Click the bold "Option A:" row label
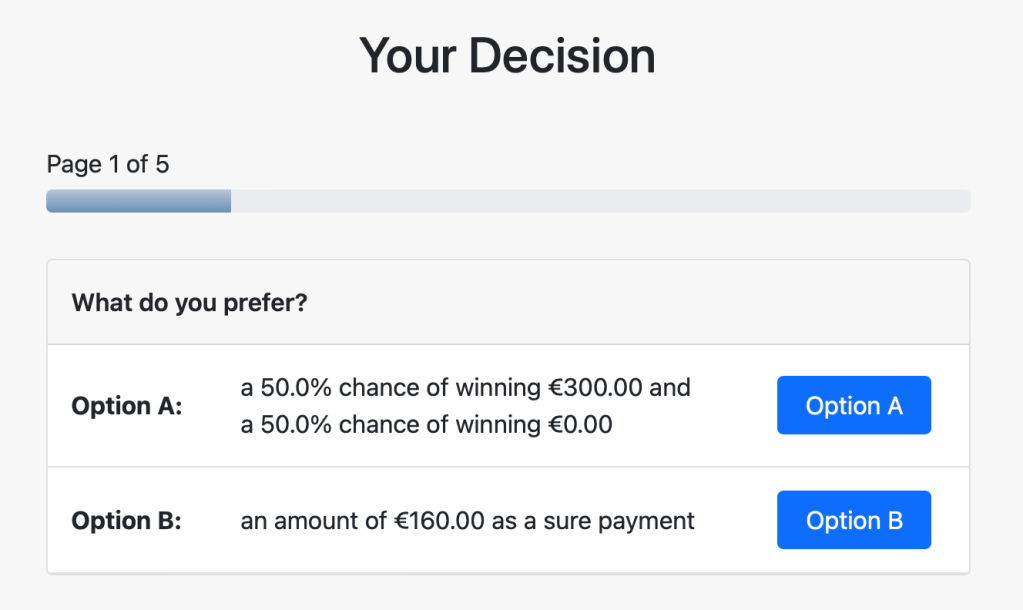The image size is (1023, 610). point(127,406)
